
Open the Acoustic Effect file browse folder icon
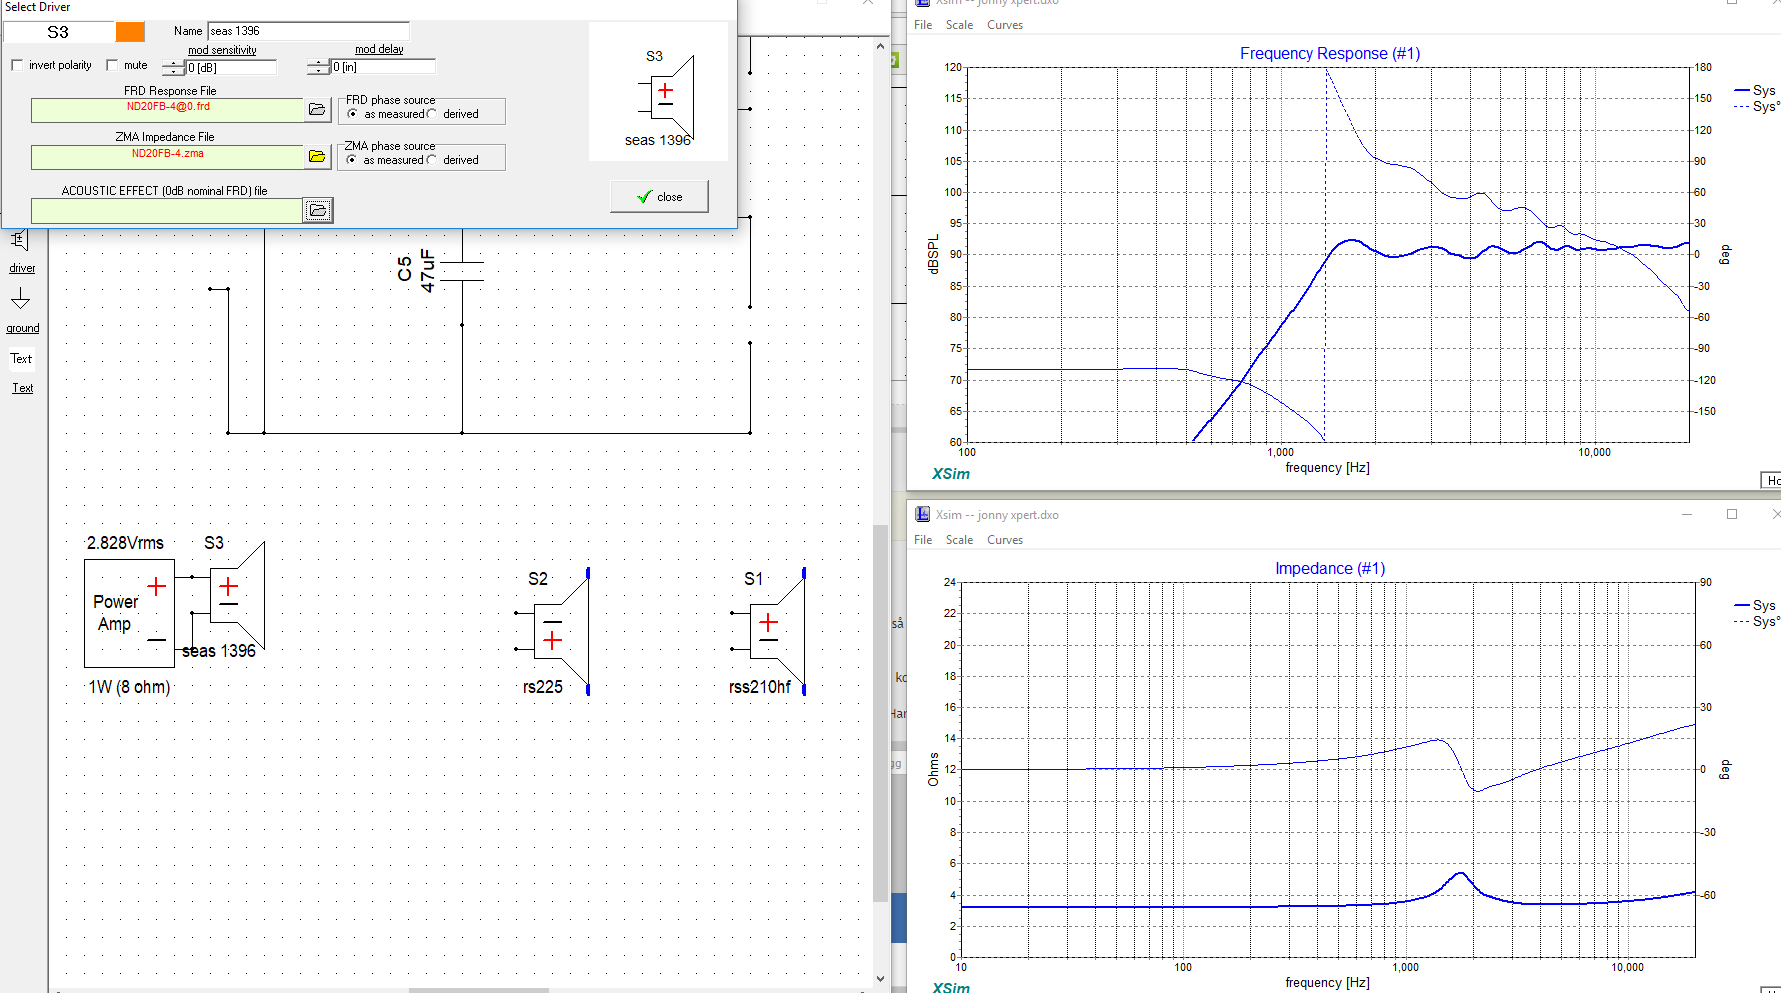click(x=318, y=210)
